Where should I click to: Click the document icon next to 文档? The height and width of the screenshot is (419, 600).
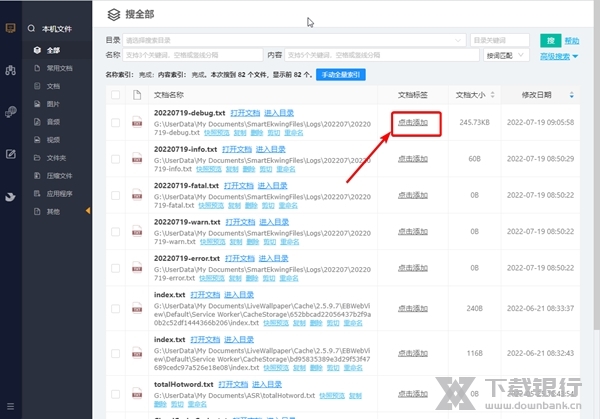(x=37, y=86)
